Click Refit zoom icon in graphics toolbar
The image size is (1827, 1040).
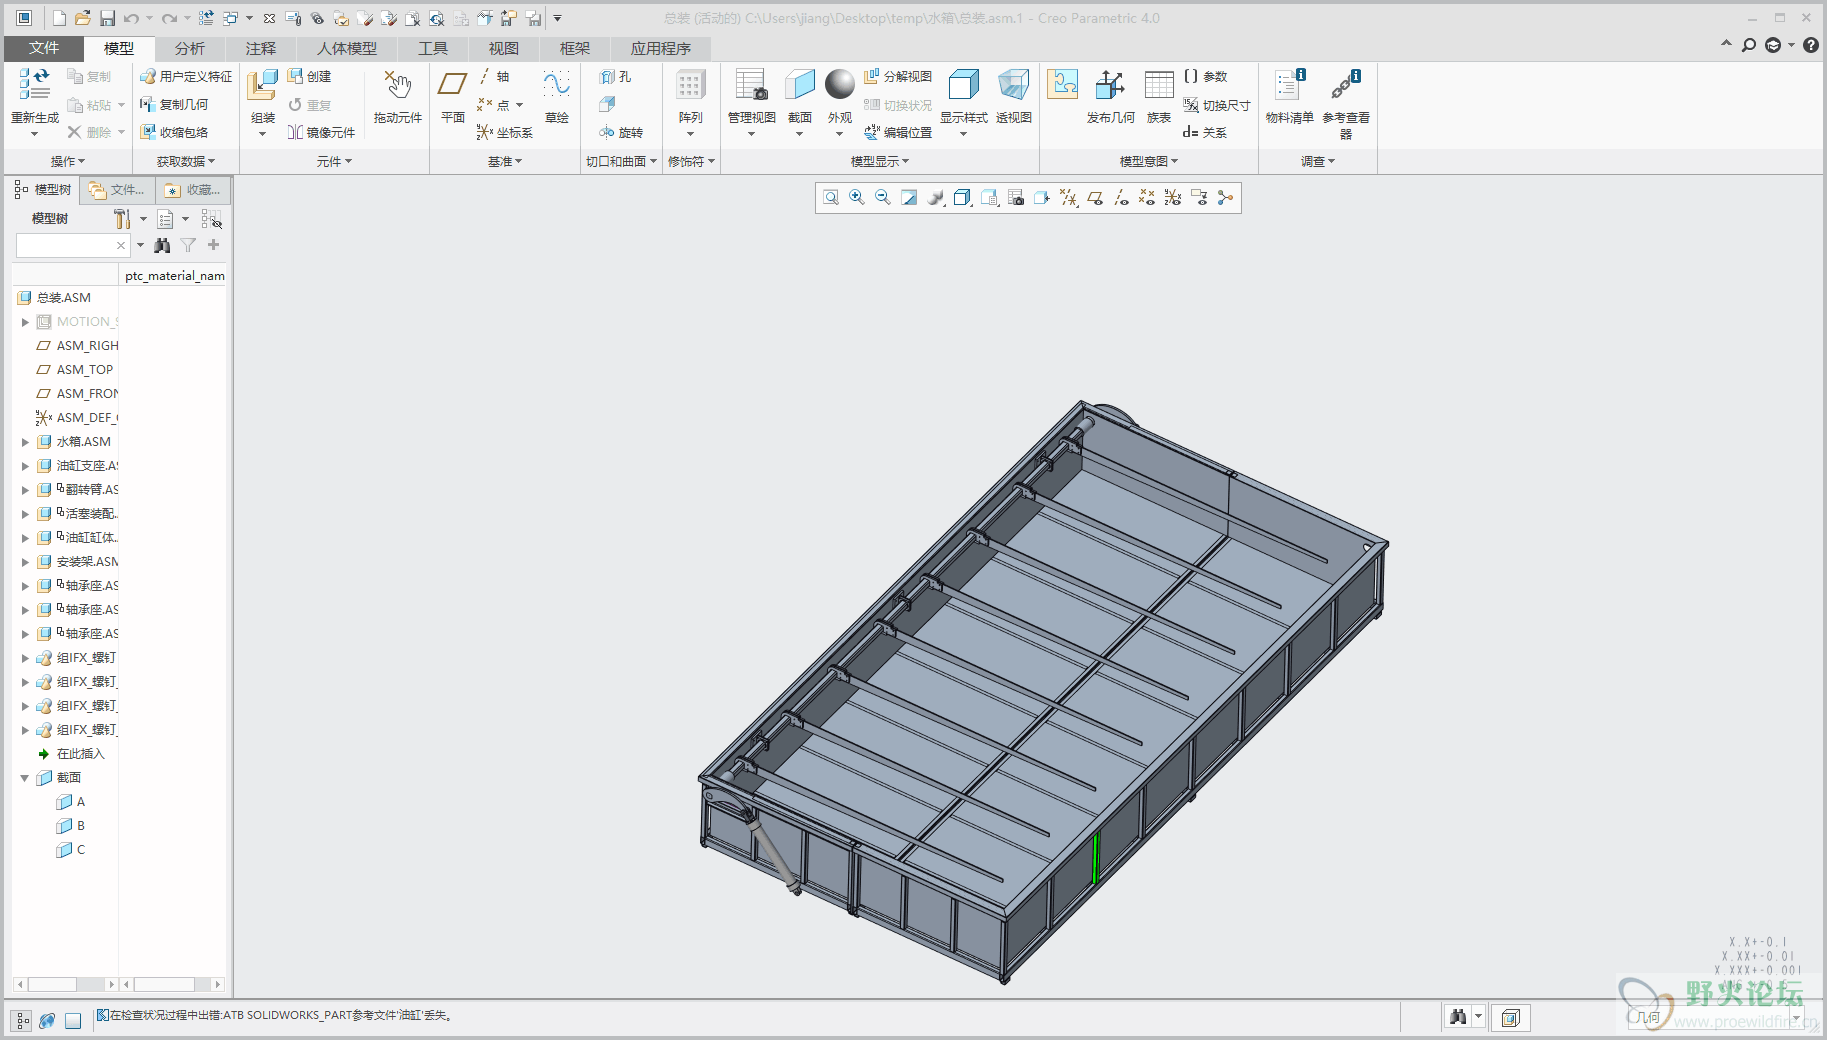click(831, 198)
